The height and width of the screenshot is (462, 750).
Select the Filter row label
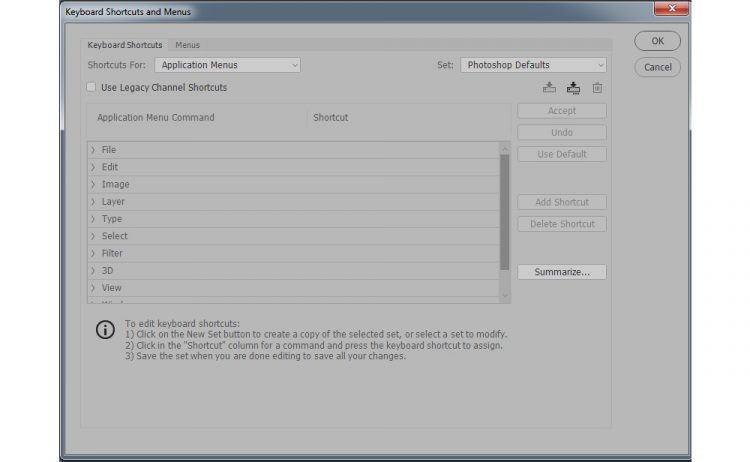[x=112, y=253]
